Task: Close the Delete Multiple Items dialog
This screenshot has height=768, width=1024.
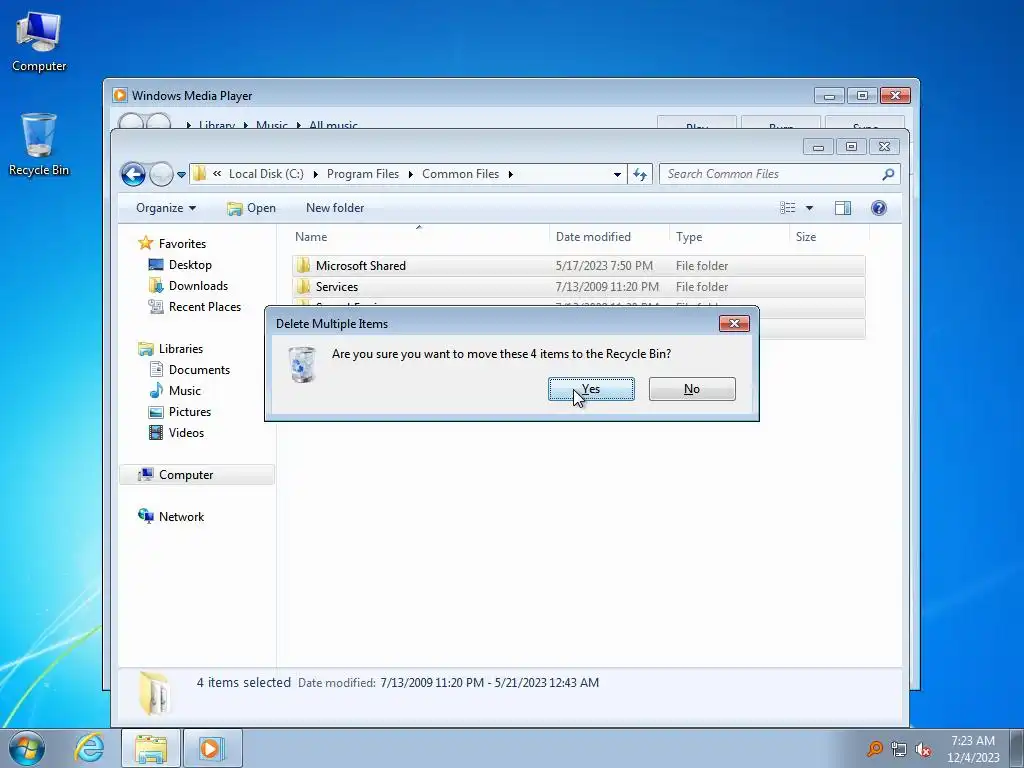Action: click(734, 323)
